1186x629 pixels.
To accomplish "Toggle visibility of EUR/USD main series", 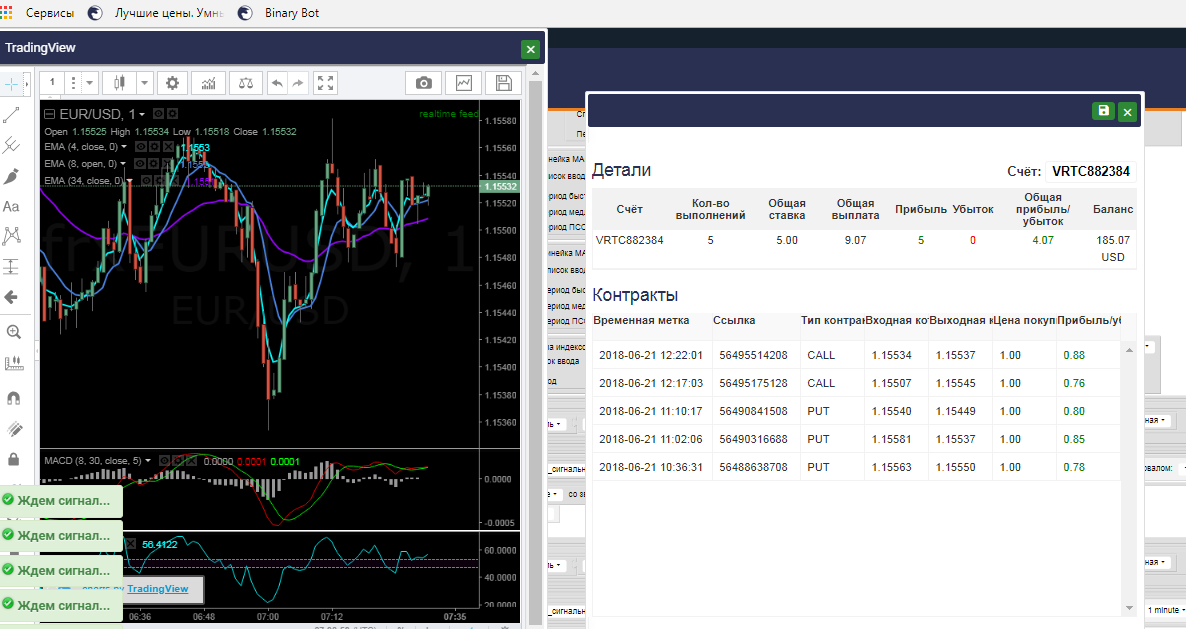I will (x=158, y=113).
